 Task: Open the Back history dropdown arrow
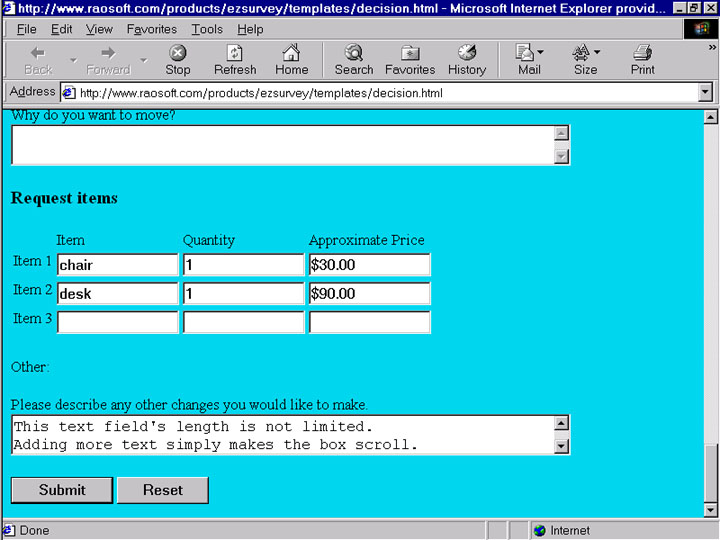[73, 60]
